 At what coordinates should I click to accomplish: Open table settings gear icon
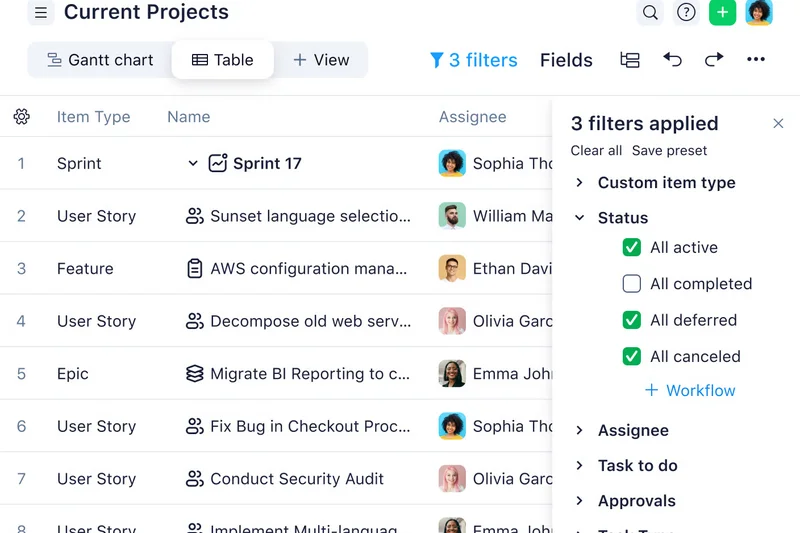click(x=21, y=117)
